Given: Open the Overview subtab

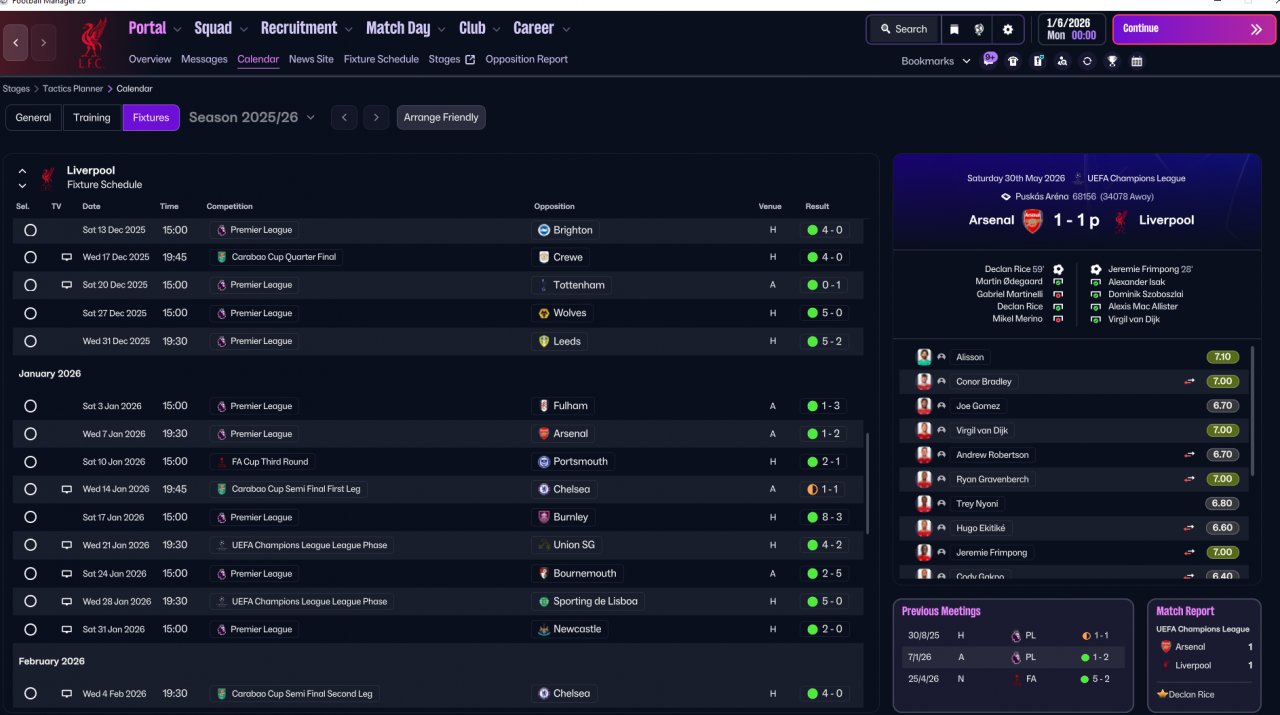Looking at the screenshot, I should click(150, 59).
